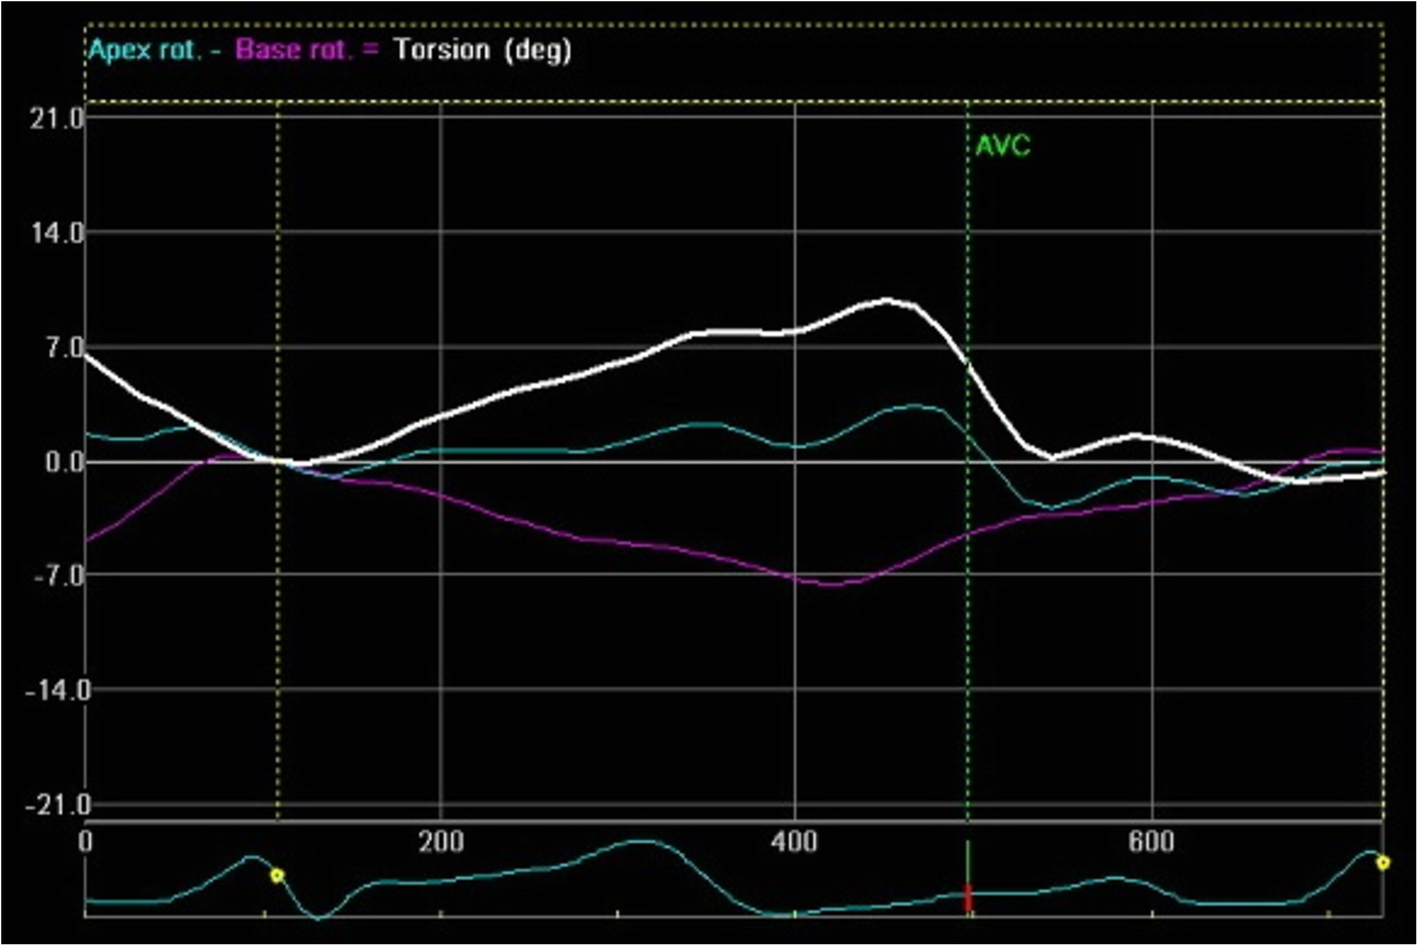Click the 'Torsion' legend label
Viewport: 1418px width, 946px height.
coord(442,49)
